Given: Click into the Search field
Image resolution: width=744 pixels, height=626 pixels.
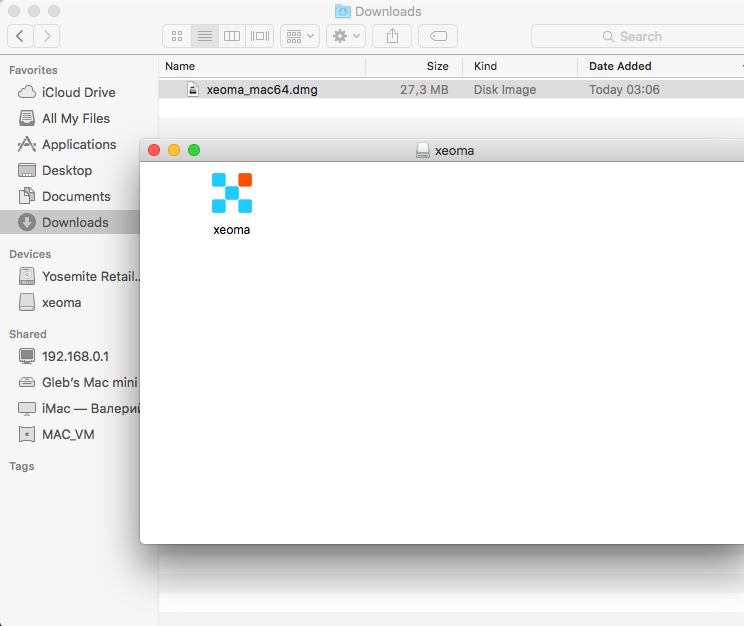Looking at the screenshot, I should point(637,36).
